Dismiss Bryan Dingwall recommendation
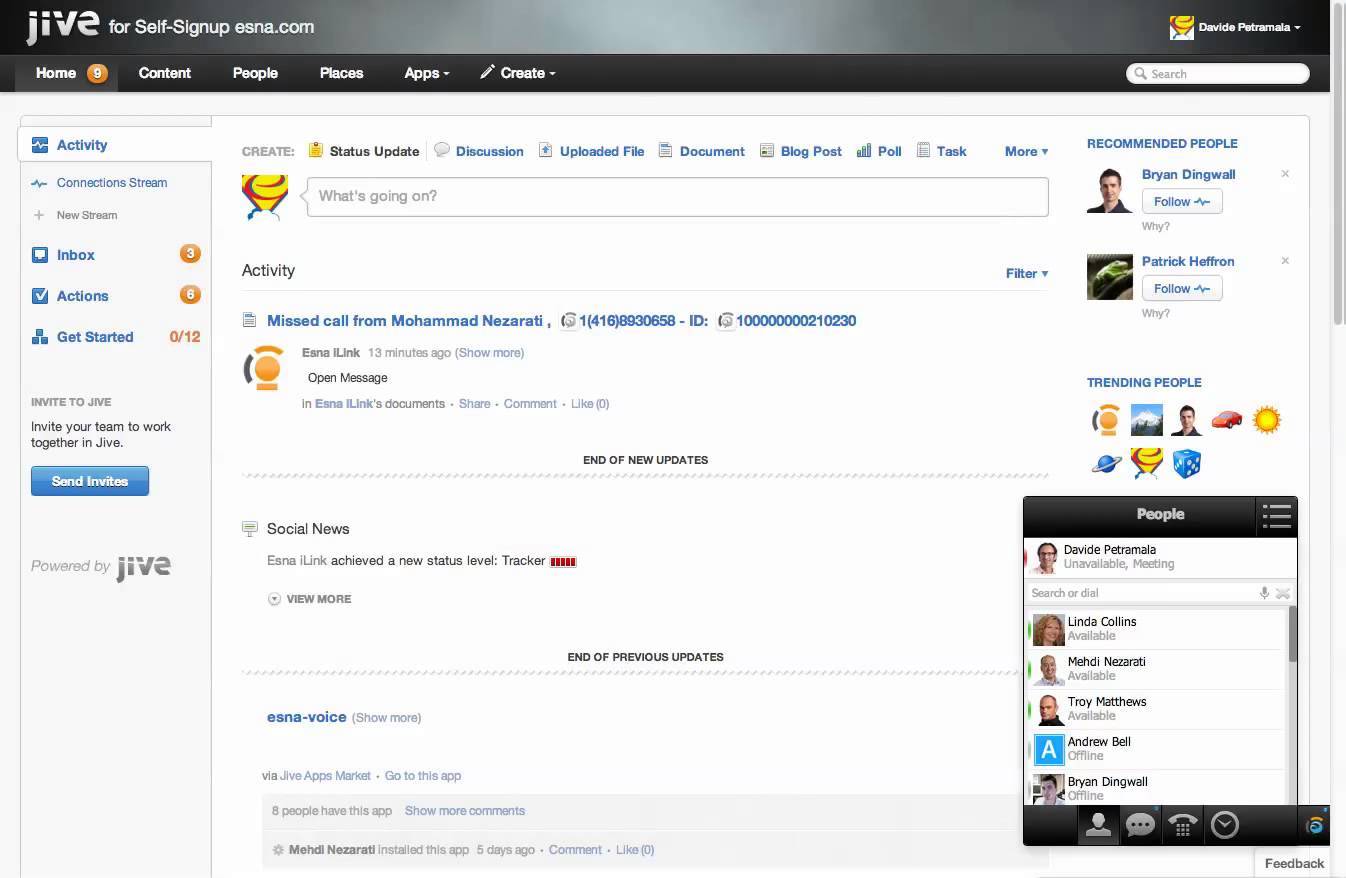1346x878 pixels. (1285, 174)
